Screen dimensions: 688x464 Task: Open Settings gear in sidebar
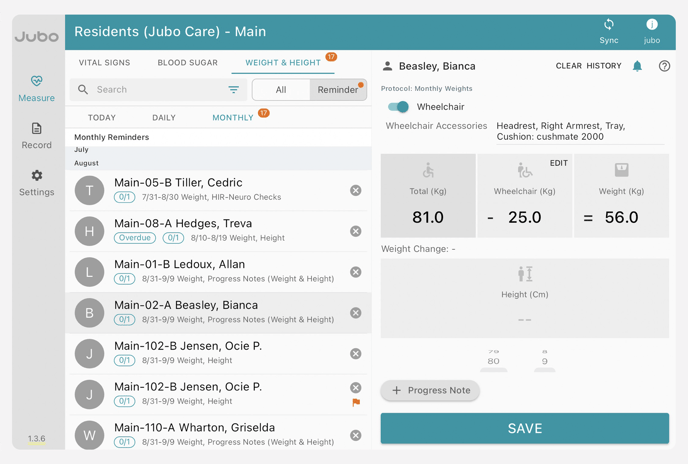click(36, 183)
